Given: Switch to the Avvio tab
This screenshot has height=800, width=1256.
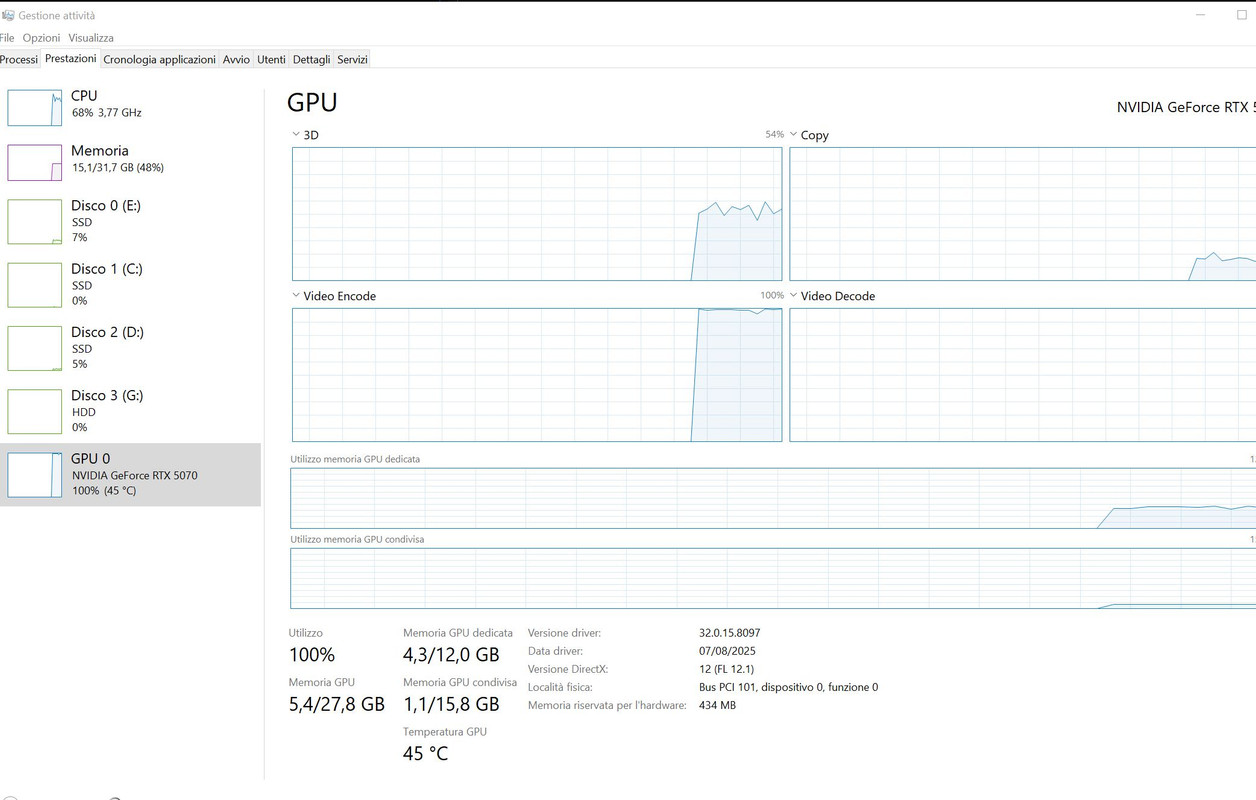Looking at the screenshot, I should [x=236, y=60].
